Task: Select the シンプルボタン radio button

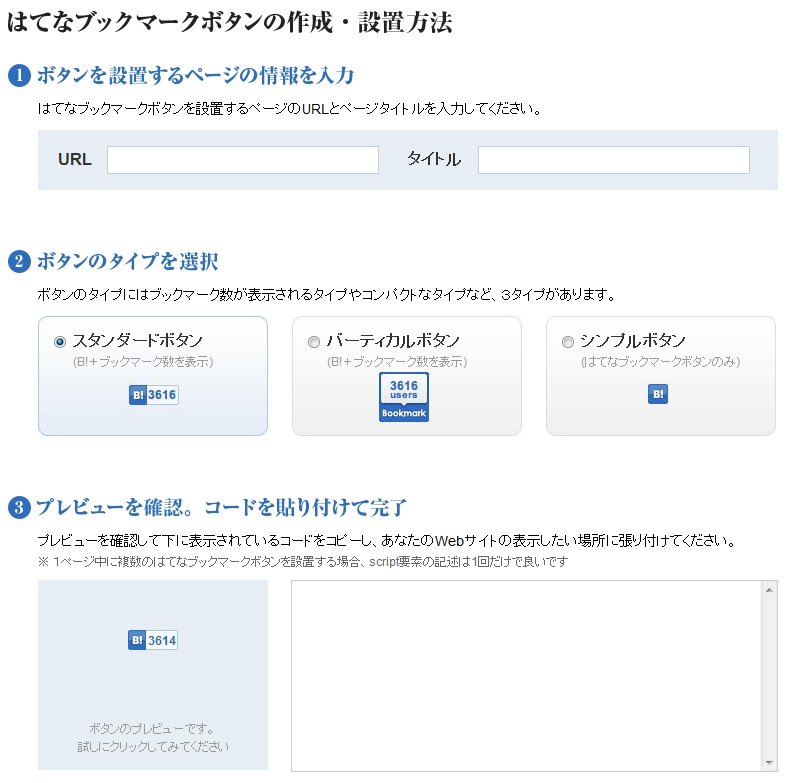Action: (x=568, y=342)
